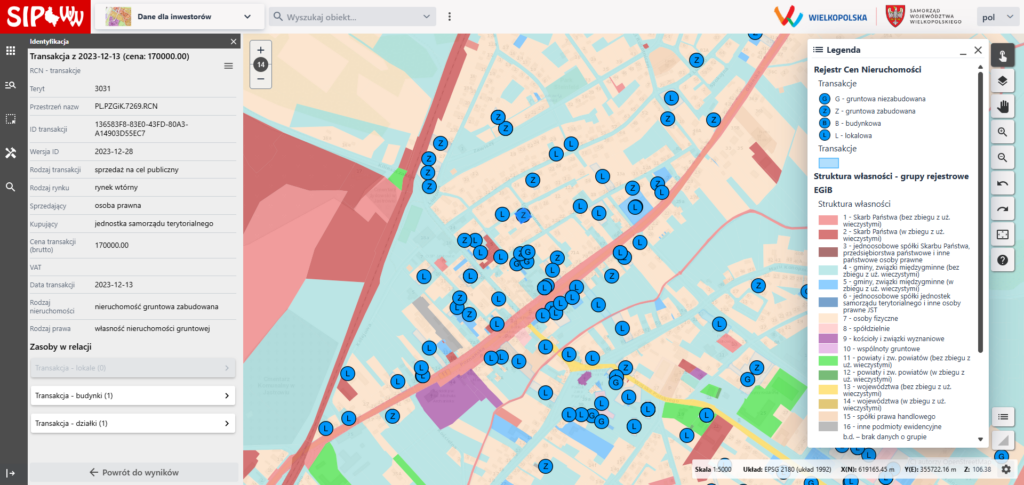Expand Transakcja - działki (1)
The width and height of the screenshot is (1024, 485).
click(133, 424)
